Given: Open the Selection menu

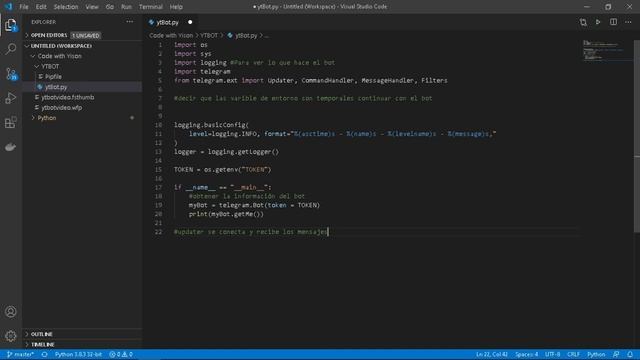Looking at the screenshot, I should (66, 7).
